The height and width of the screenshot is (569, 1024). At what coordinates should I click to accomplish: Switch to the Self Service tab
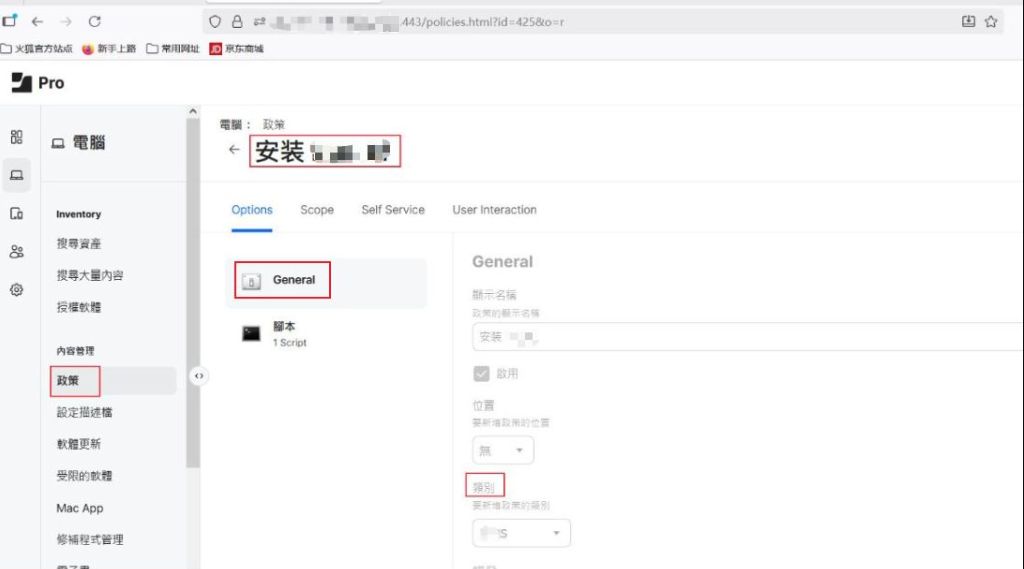[x=393, y=210]
